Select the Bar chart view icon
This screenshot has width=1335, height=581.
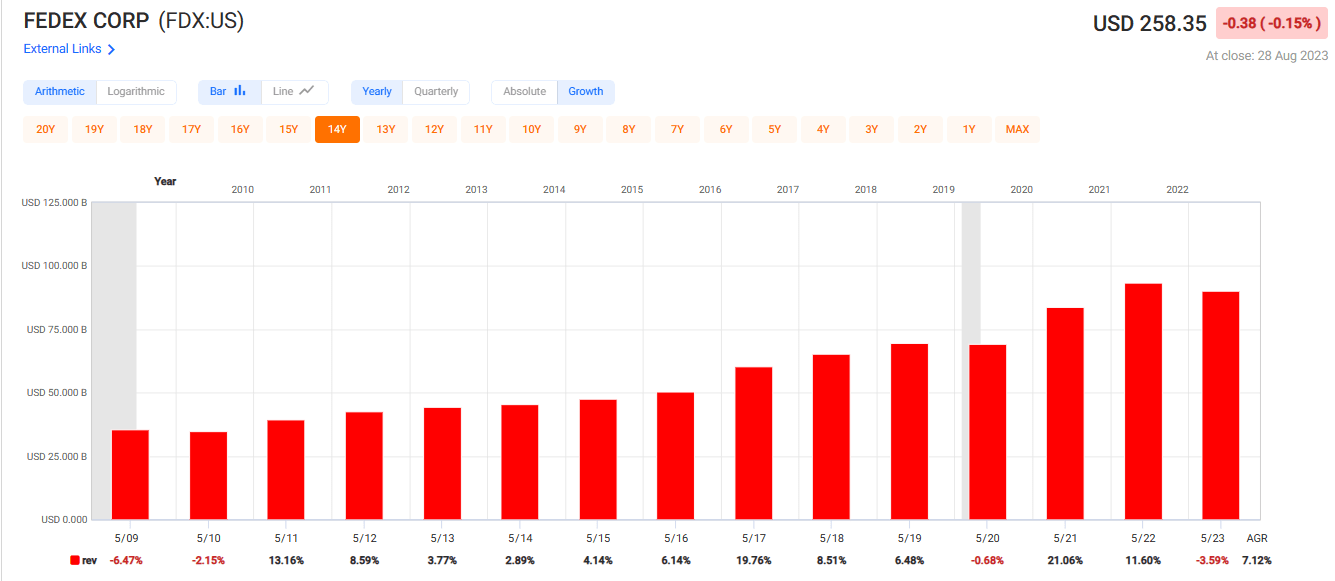[229, 91]
